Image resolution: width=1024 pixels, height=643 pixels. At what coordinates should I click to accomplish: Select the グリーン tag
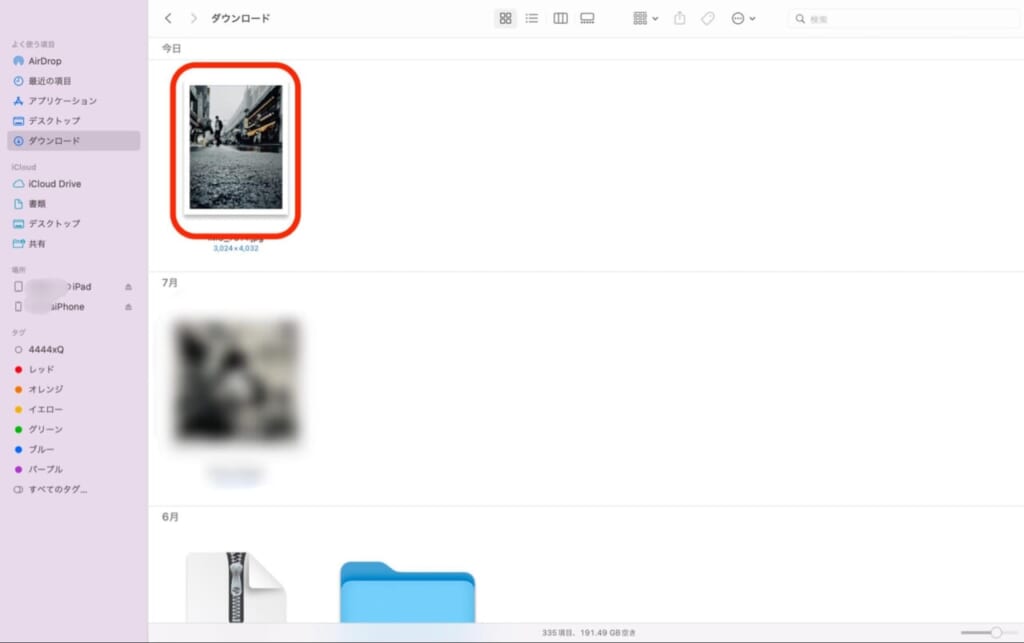click(x=73, y=429)
